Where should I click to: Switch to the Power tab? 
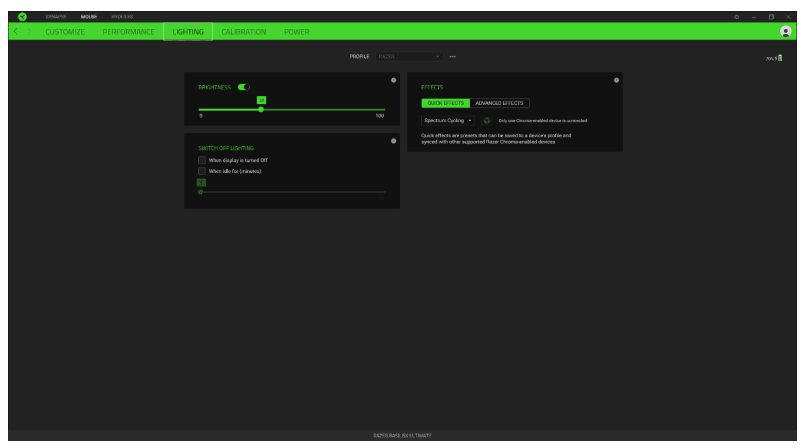click(x=297, y=31)
